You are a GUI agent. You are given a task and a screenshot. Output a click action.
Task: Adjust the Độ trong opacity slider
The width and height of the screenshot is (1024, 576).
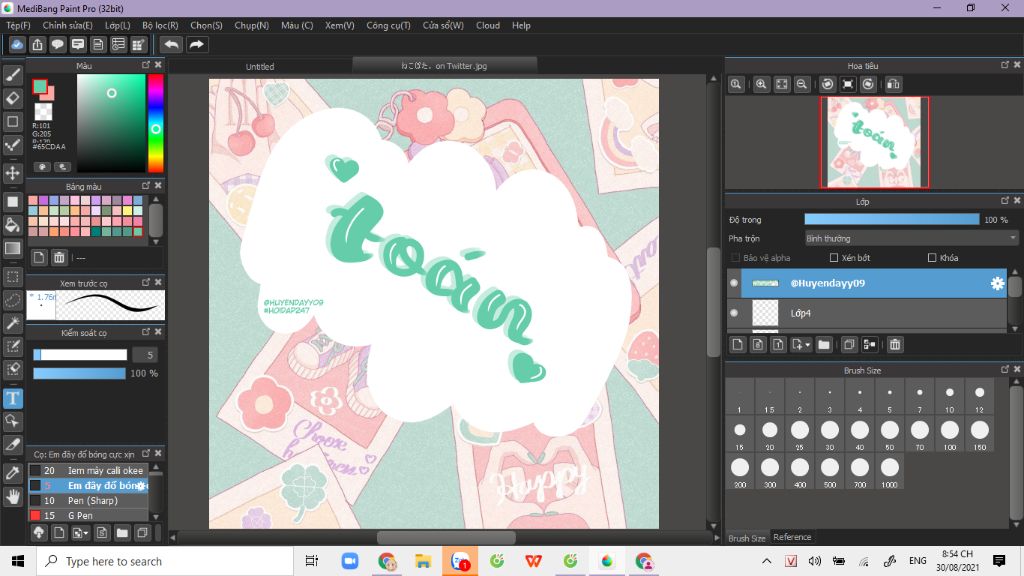tap(891, 219)
